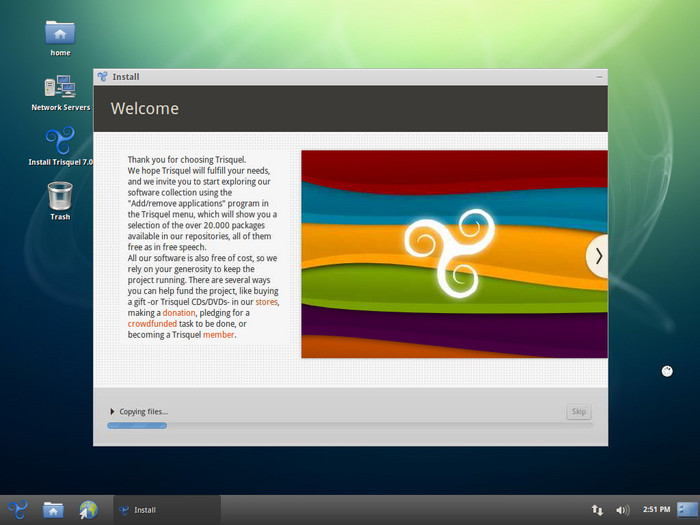700x525 pixels.
Task: Follow the donation link
Action: [x=179, y=313]
